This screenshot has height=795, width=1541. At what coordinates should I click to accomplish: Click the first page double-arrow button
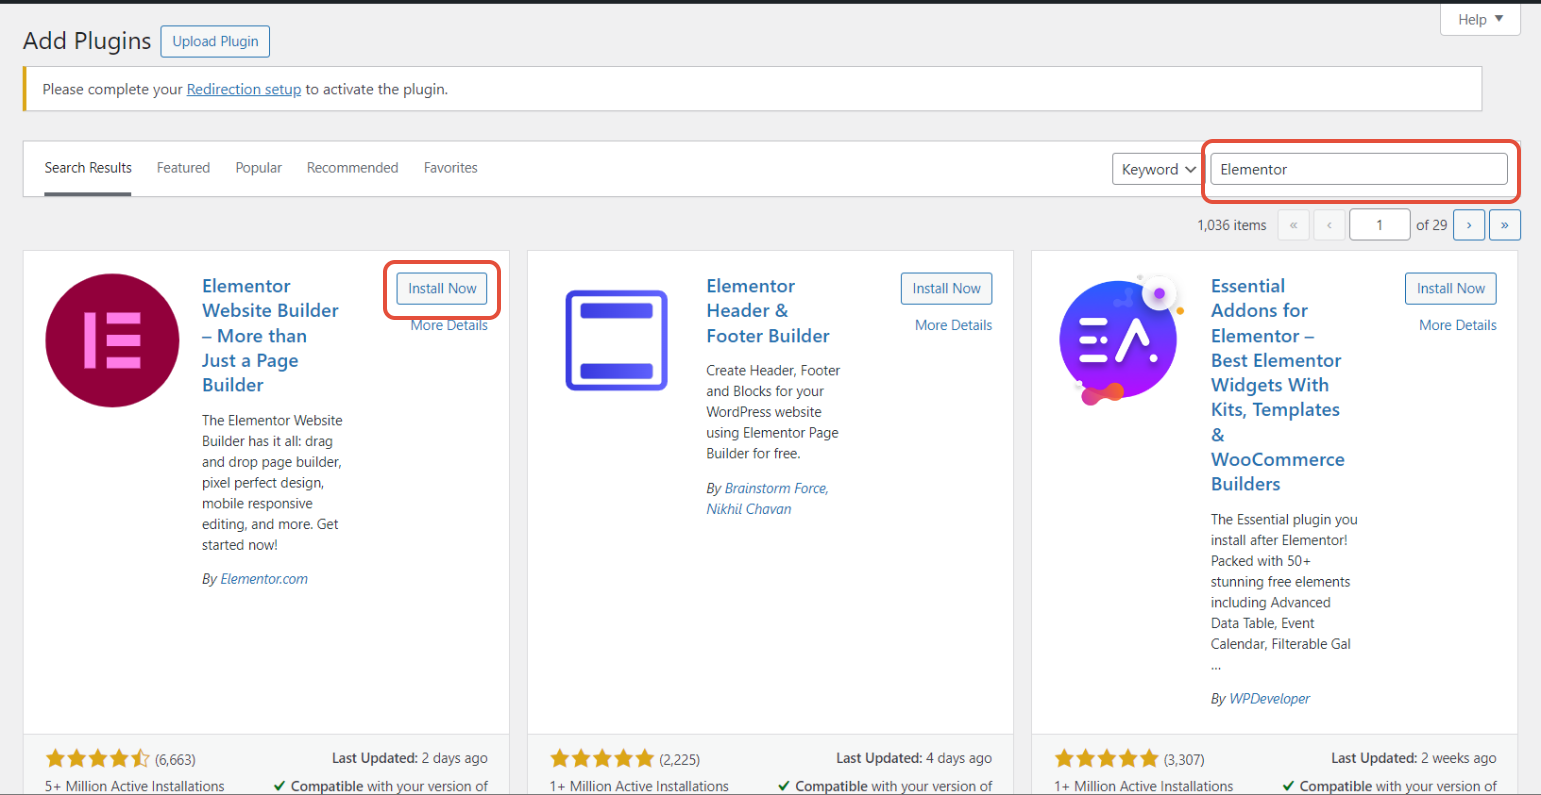point(1293,225)
